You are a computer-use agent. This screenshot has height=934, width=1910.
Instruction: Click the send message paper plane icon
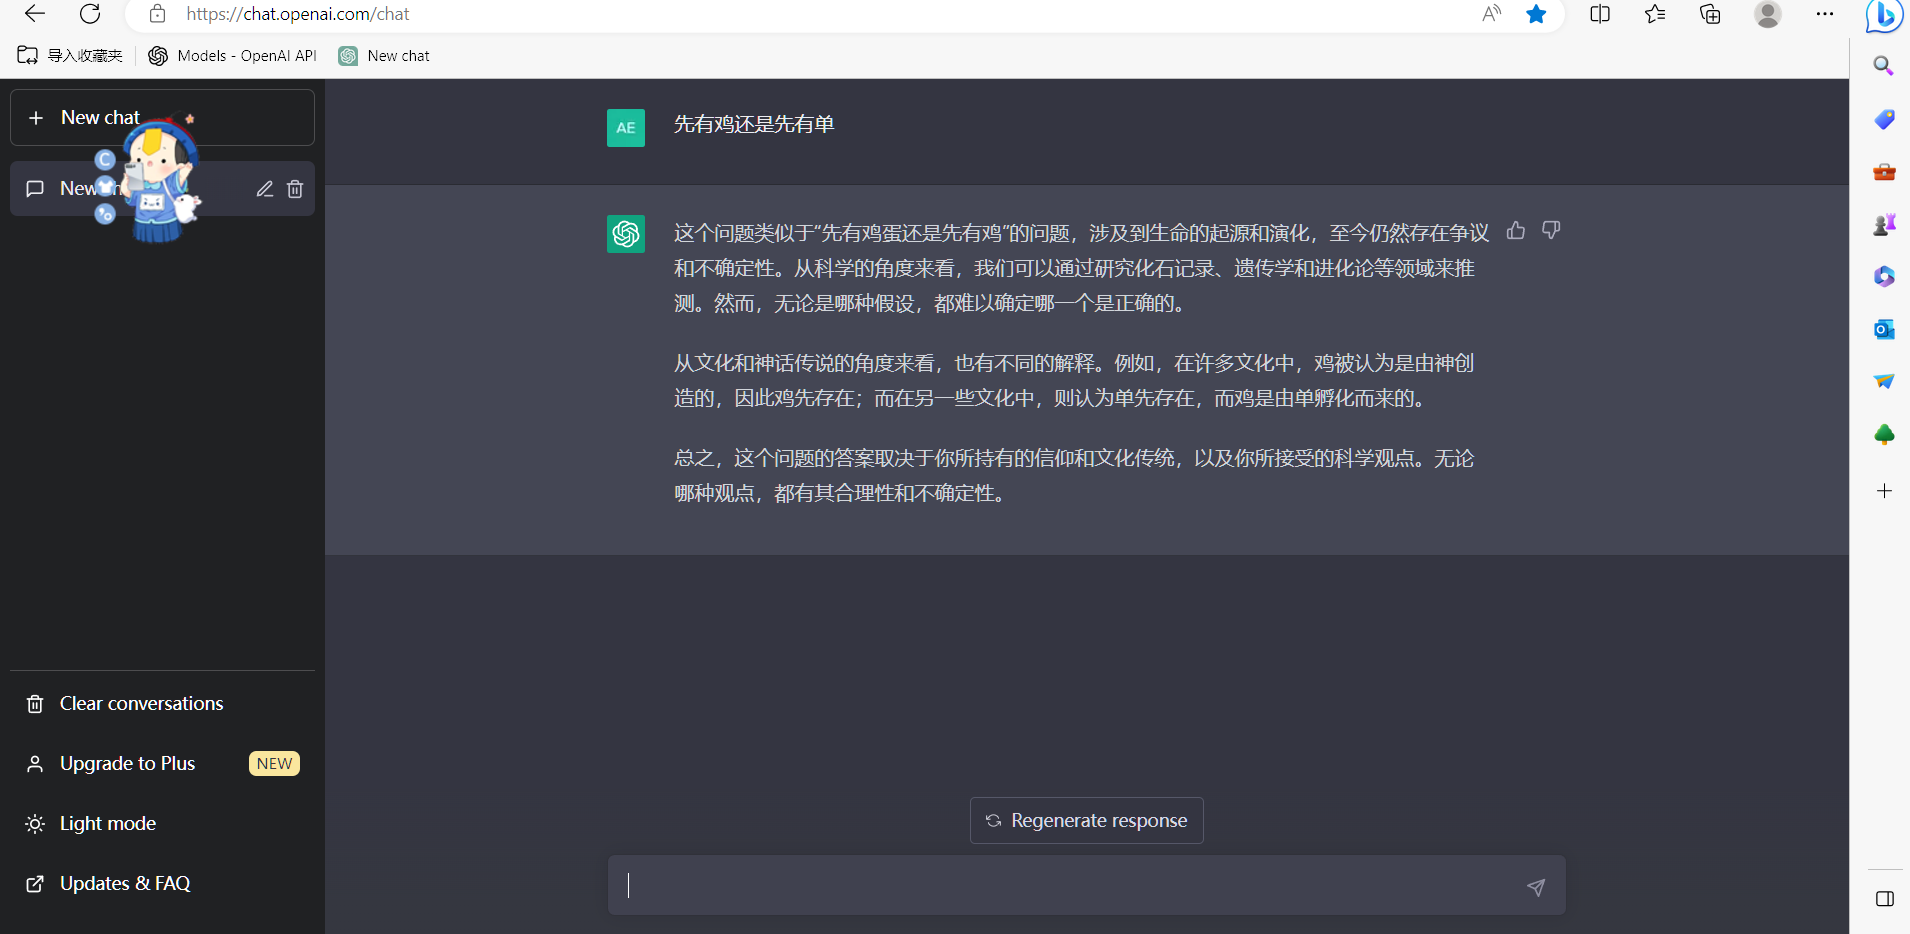1536,887
